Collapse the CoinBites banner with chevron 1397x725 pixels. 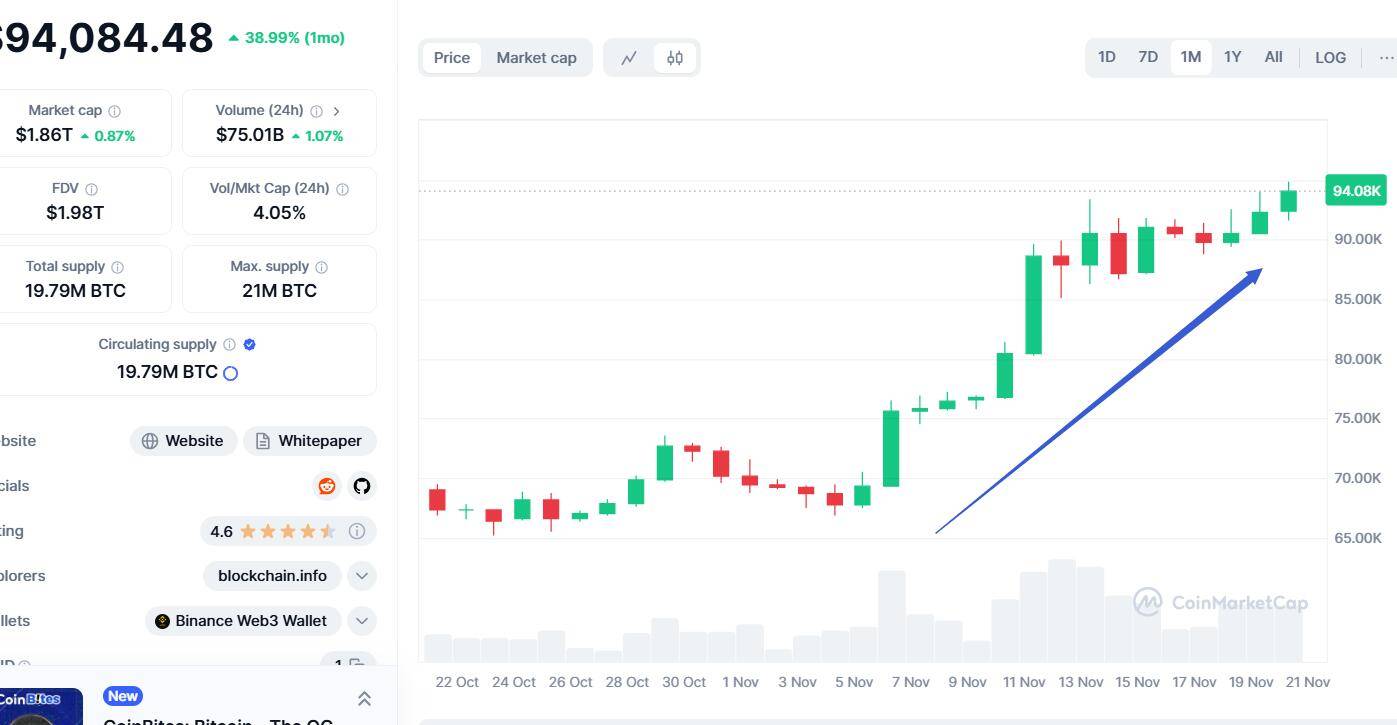[364, 698]
